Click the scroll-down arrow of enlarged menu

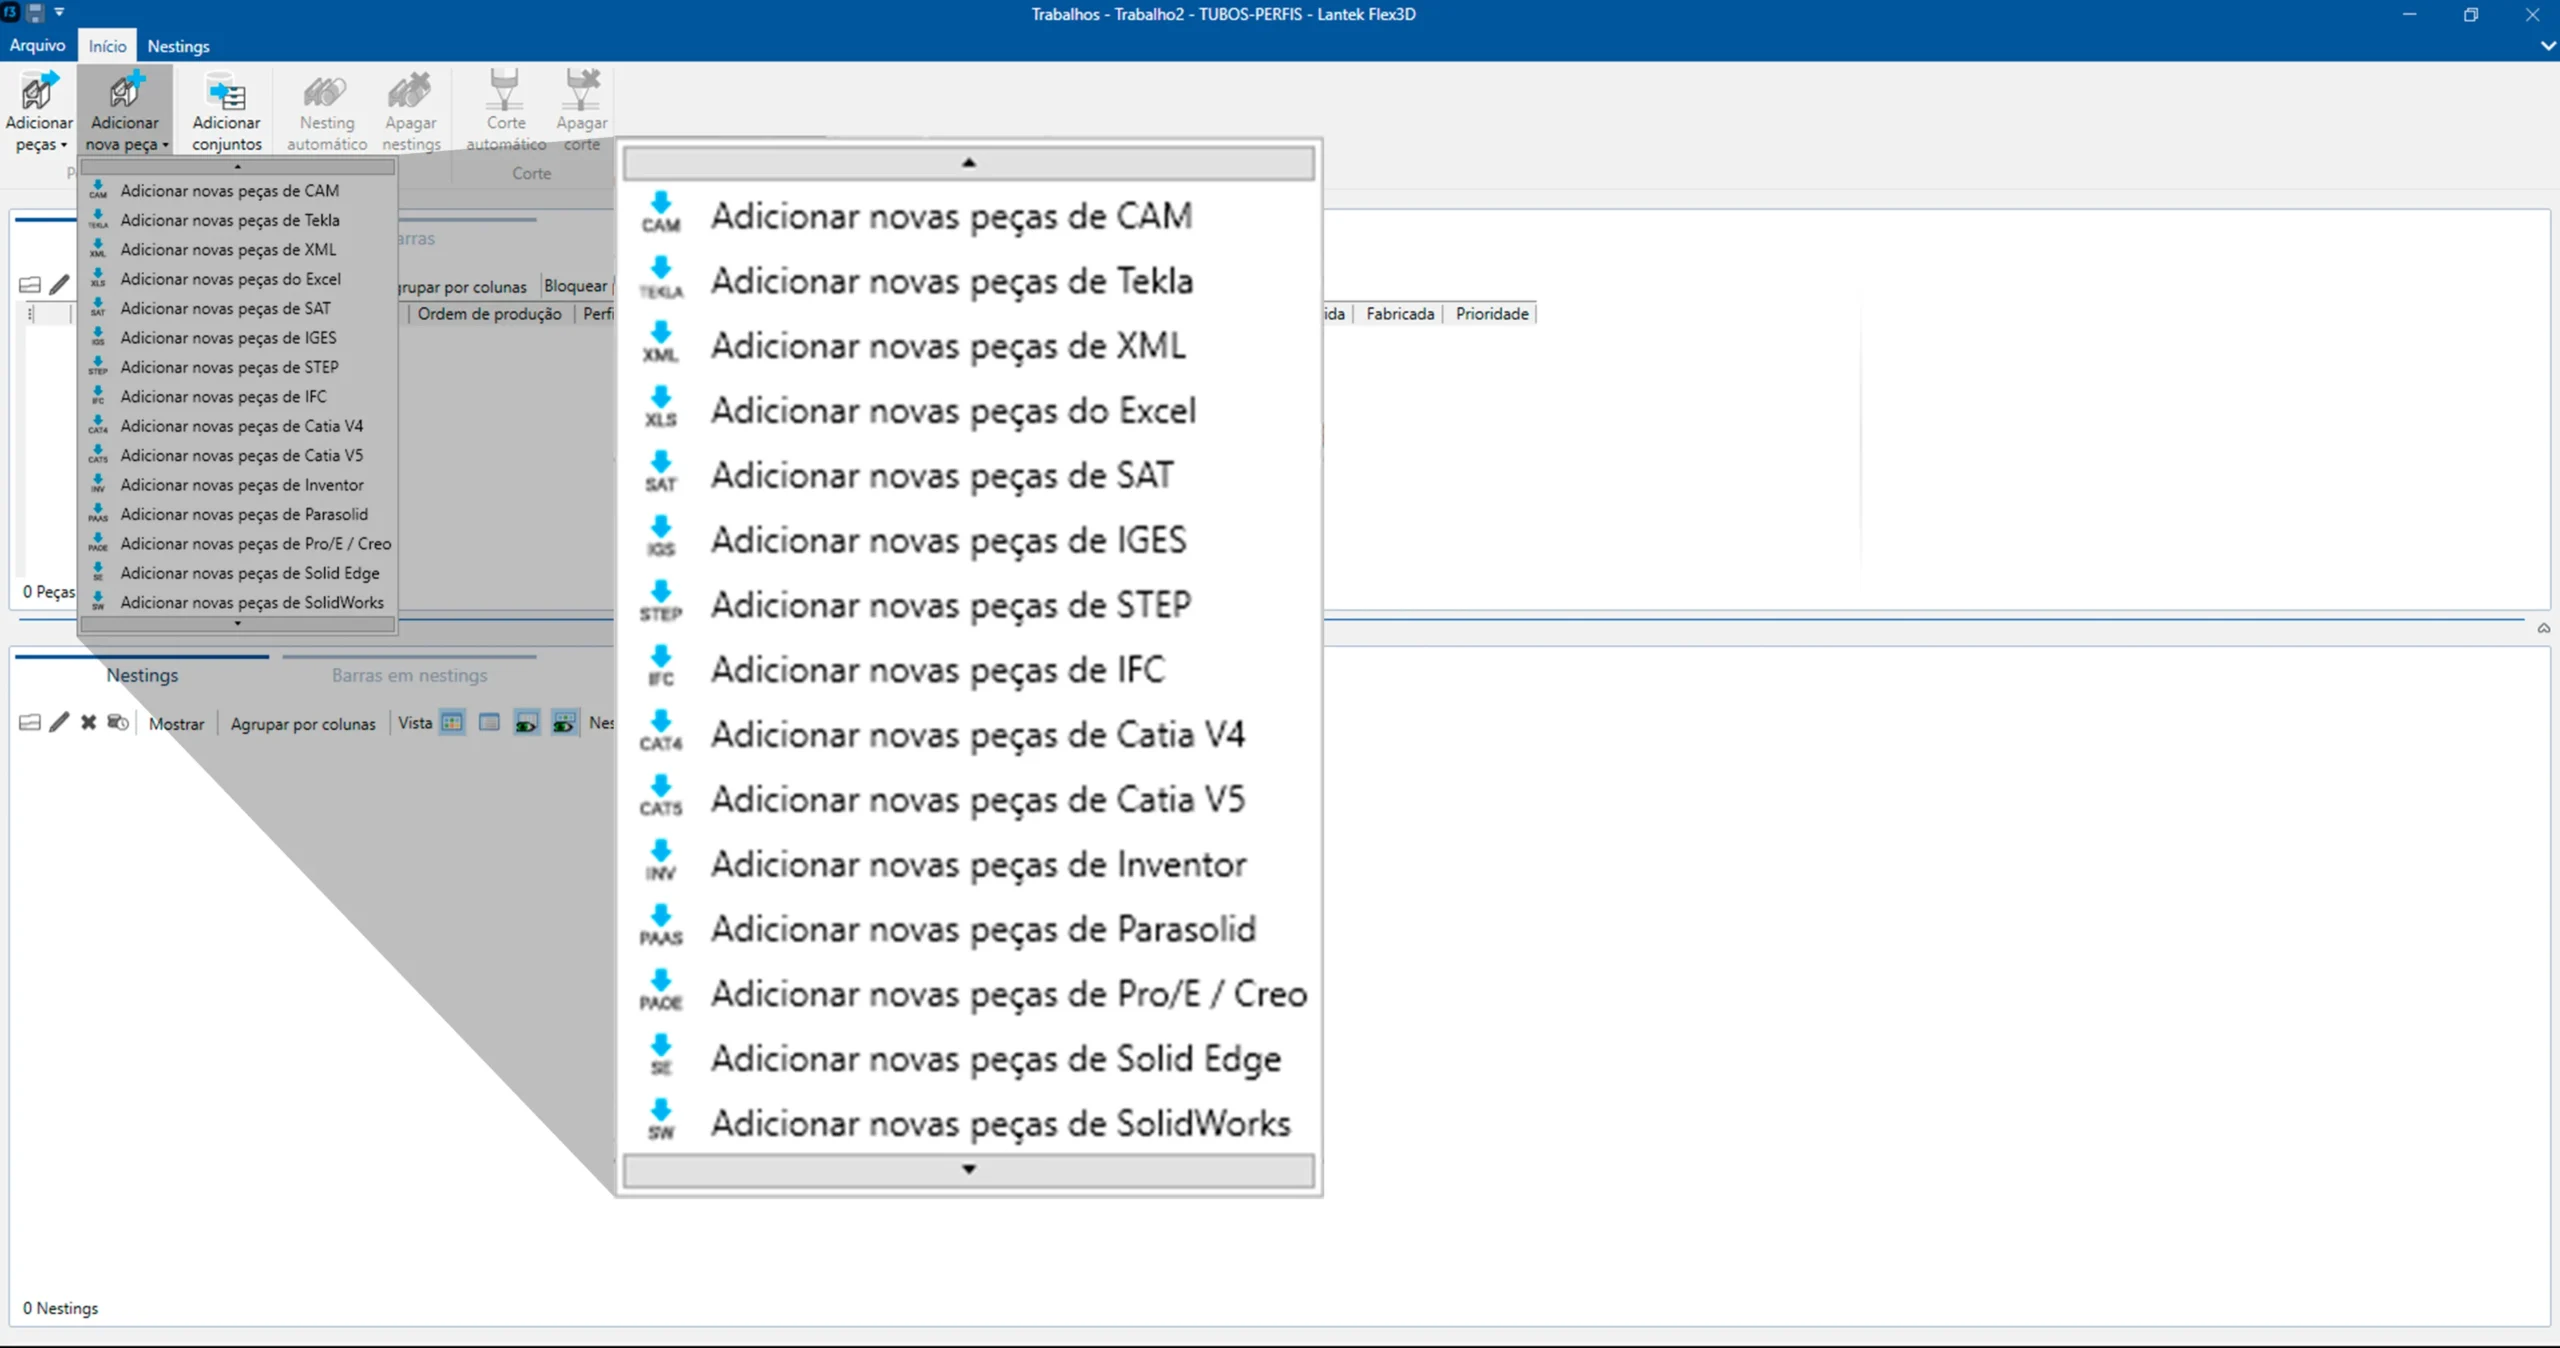pyautogui.click(x=968, y=1169)
